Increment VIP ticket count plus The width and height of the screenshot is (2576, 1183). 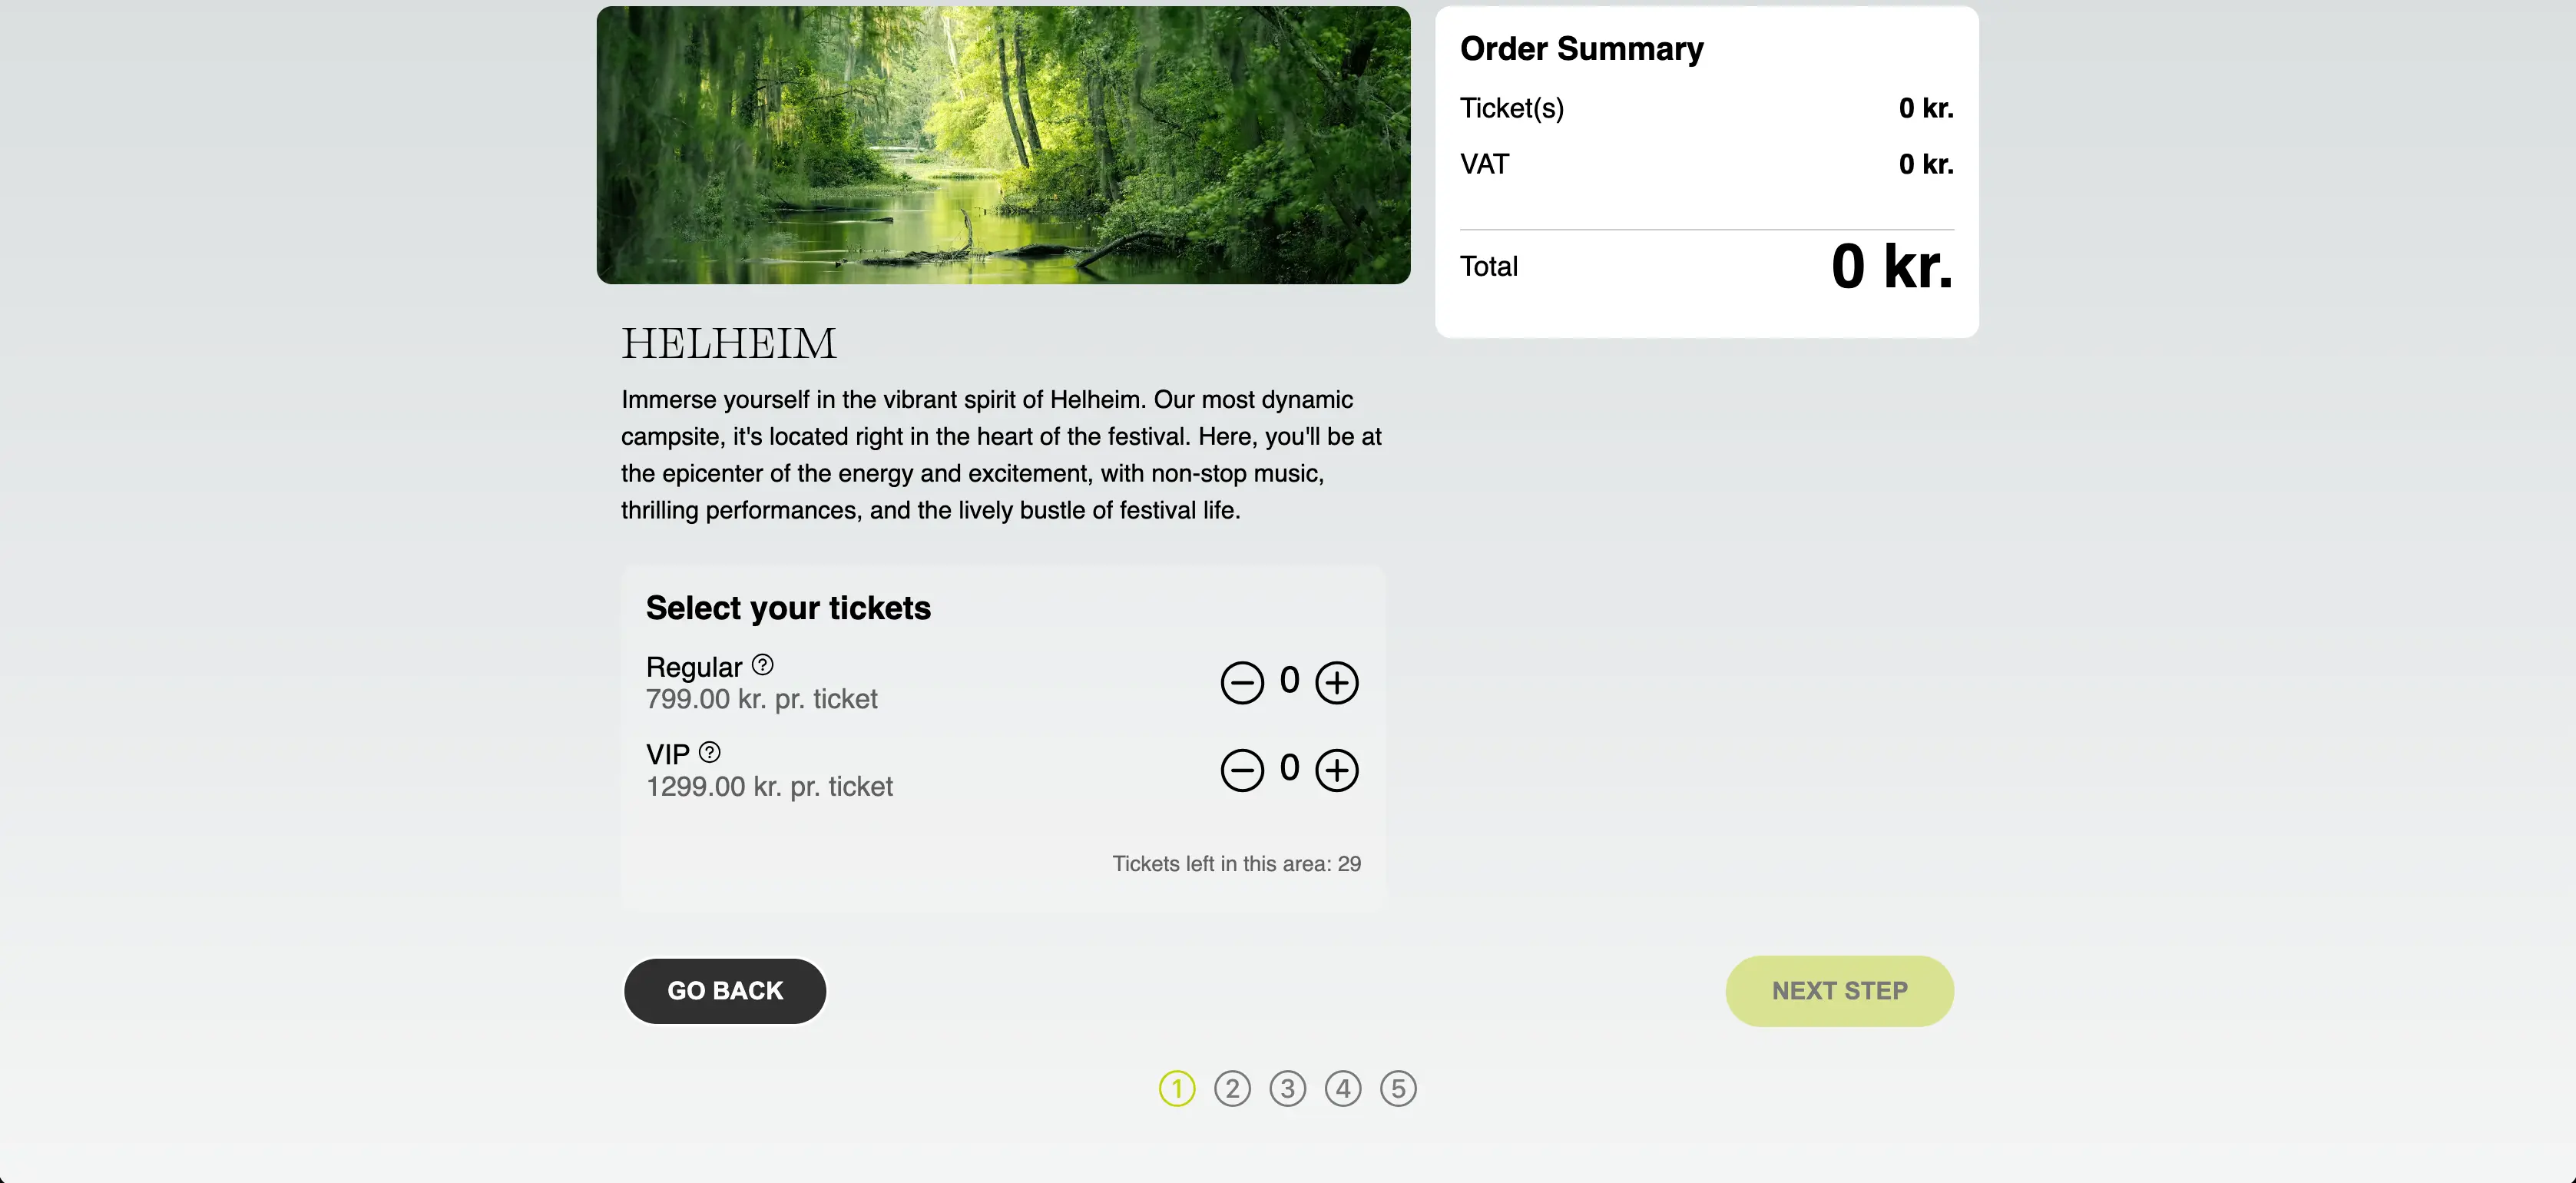pyautogui.click(x=1339, y=769)
